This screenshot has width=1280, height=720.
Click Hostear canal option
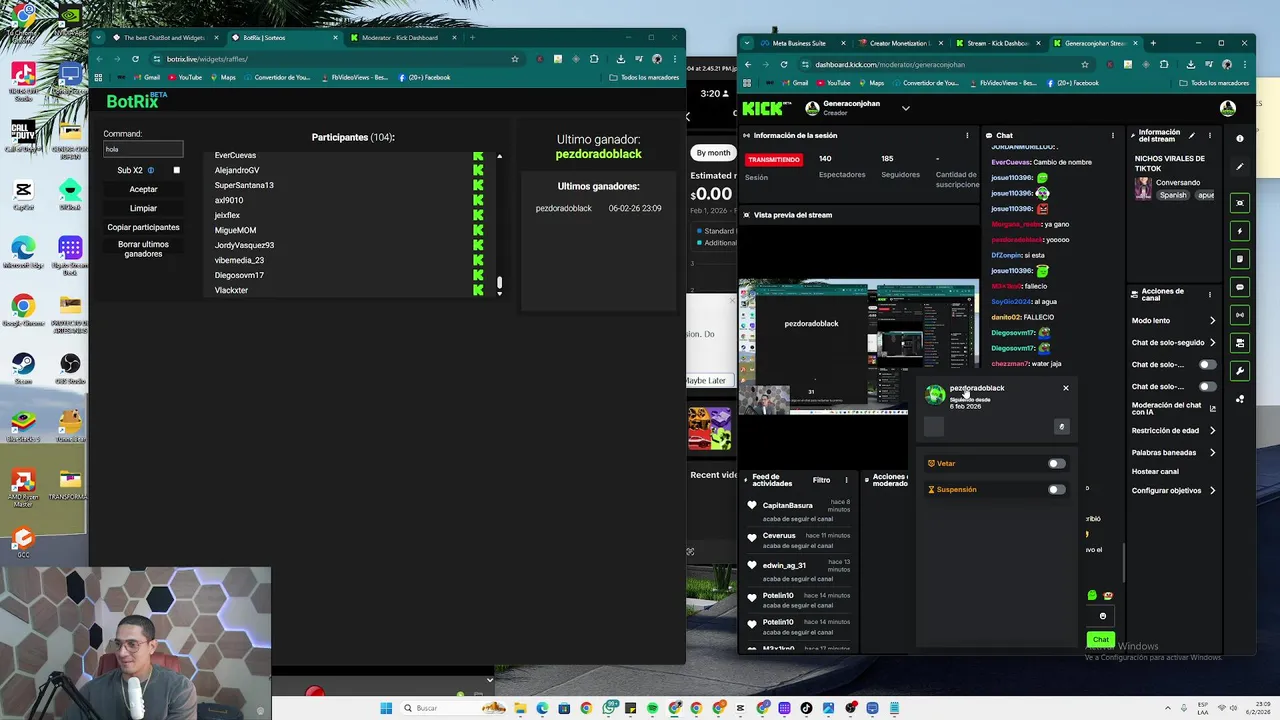[1155, 471]
